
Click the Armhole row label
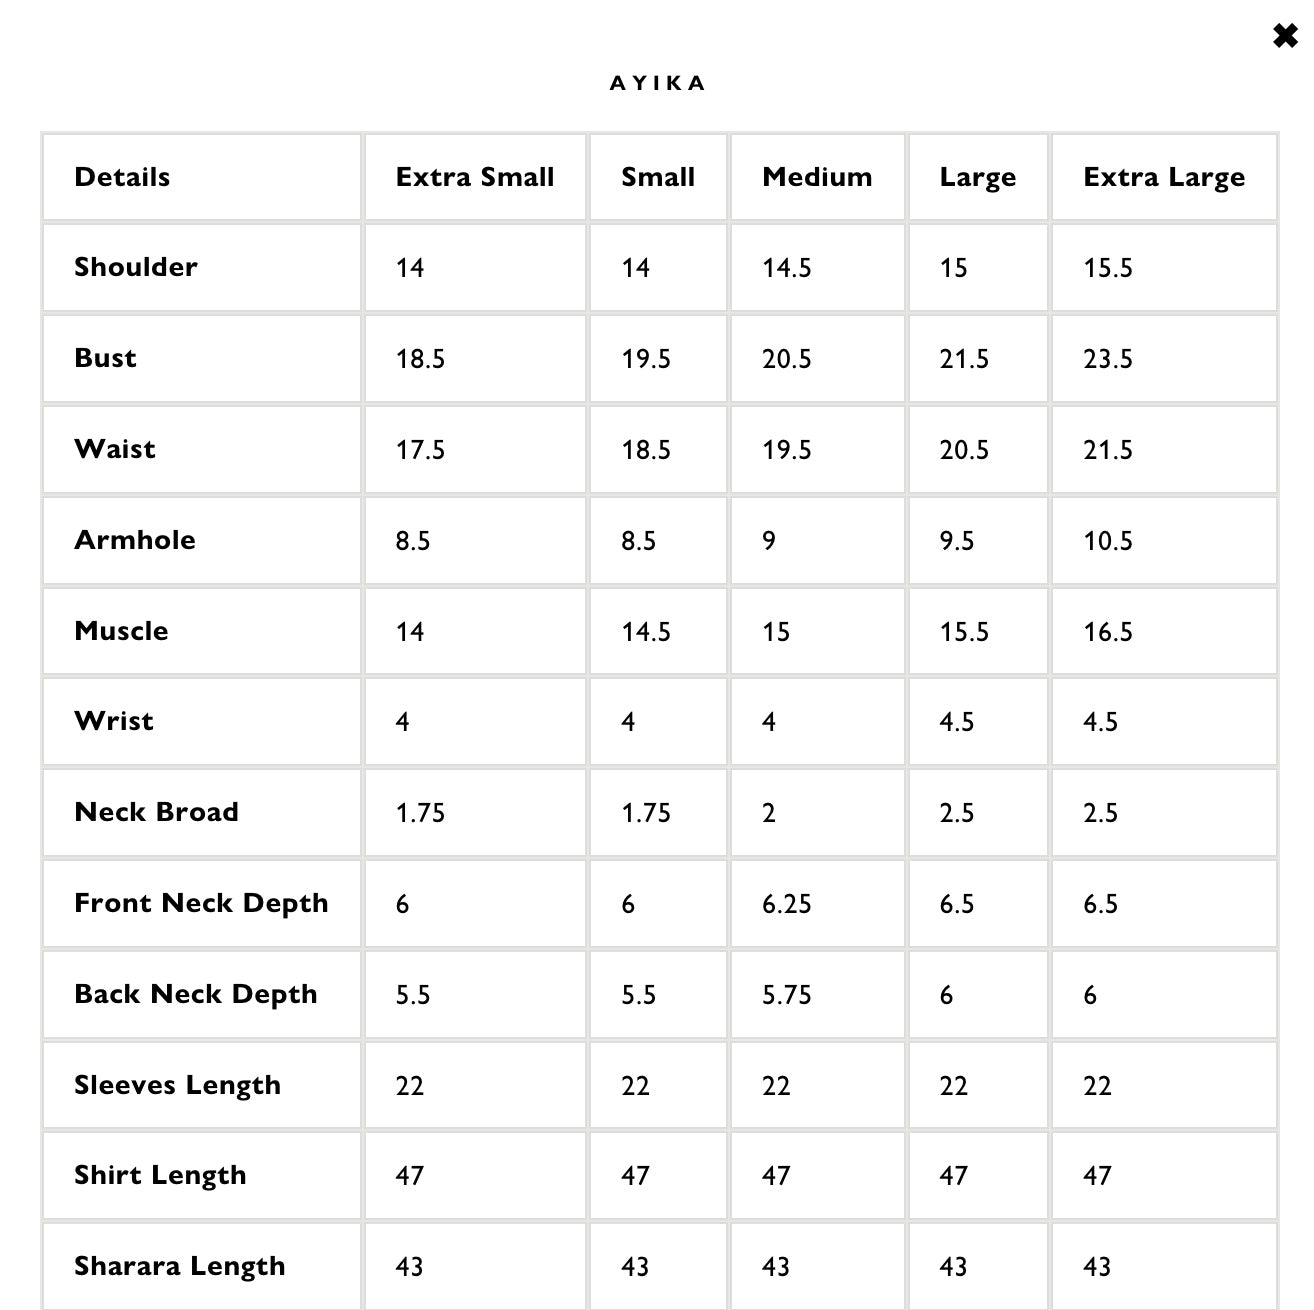(135, 540)
